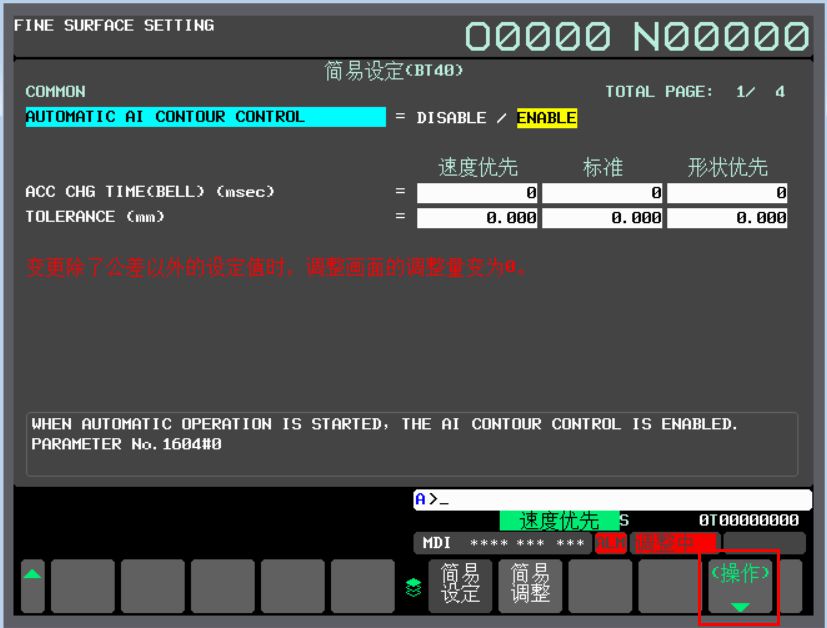Click ACC CHG TIME field under 标准

602,193
